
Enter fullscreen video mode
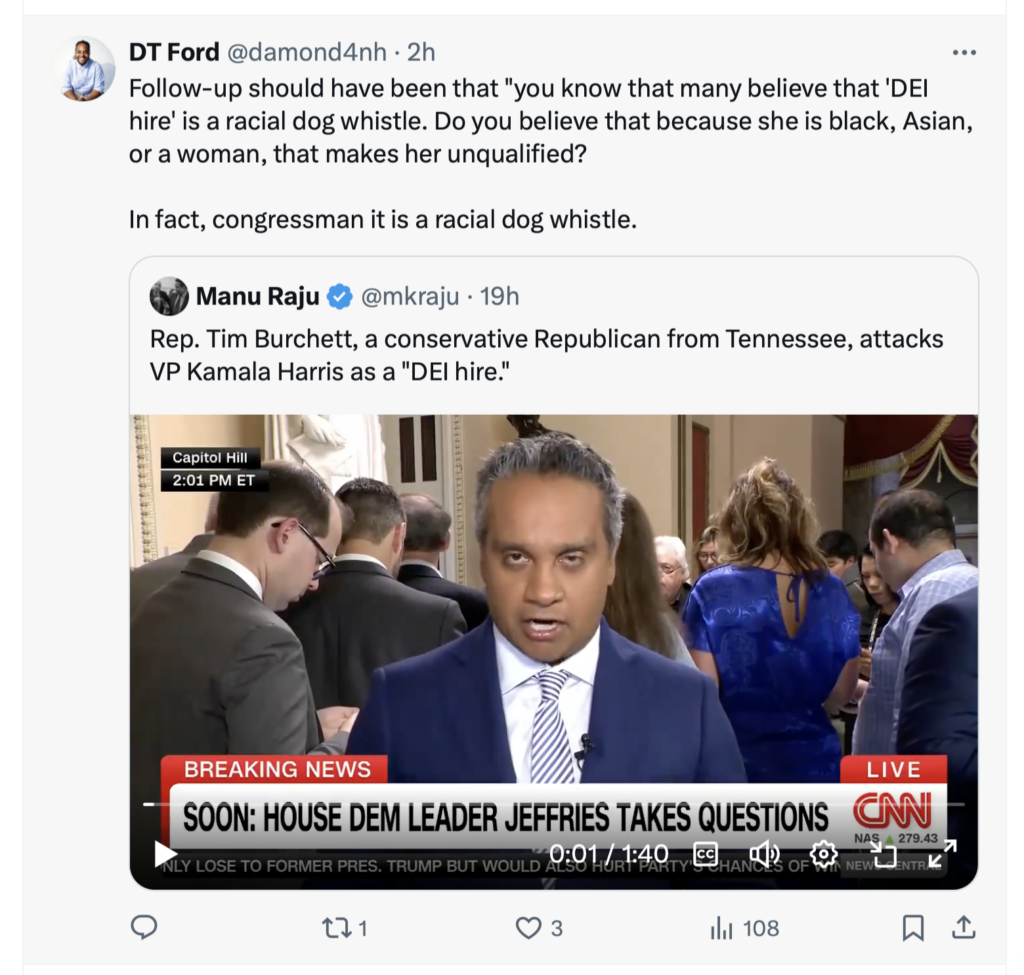coord(942,854)
